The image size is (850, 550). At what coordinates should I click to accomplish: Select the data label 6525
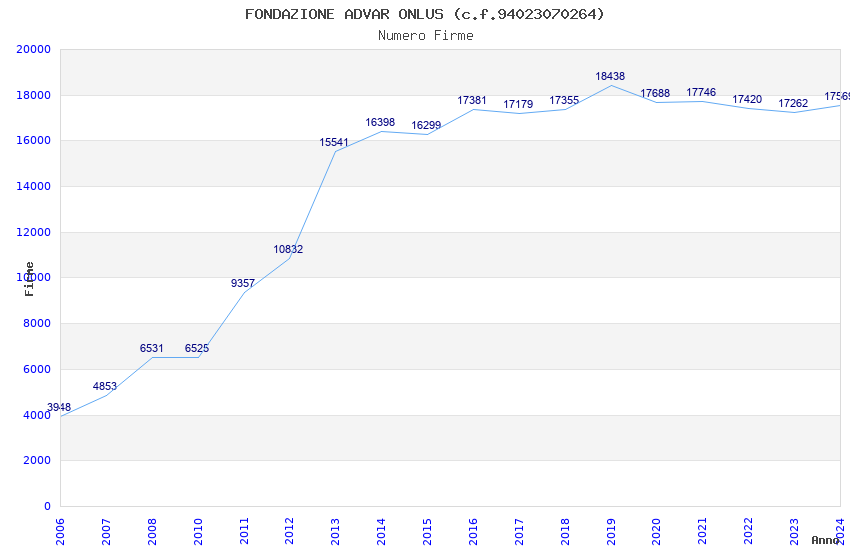(197, 348)
